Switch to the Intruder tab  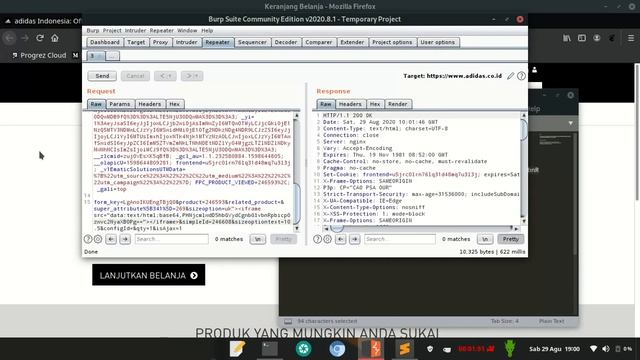pos(187,42)
